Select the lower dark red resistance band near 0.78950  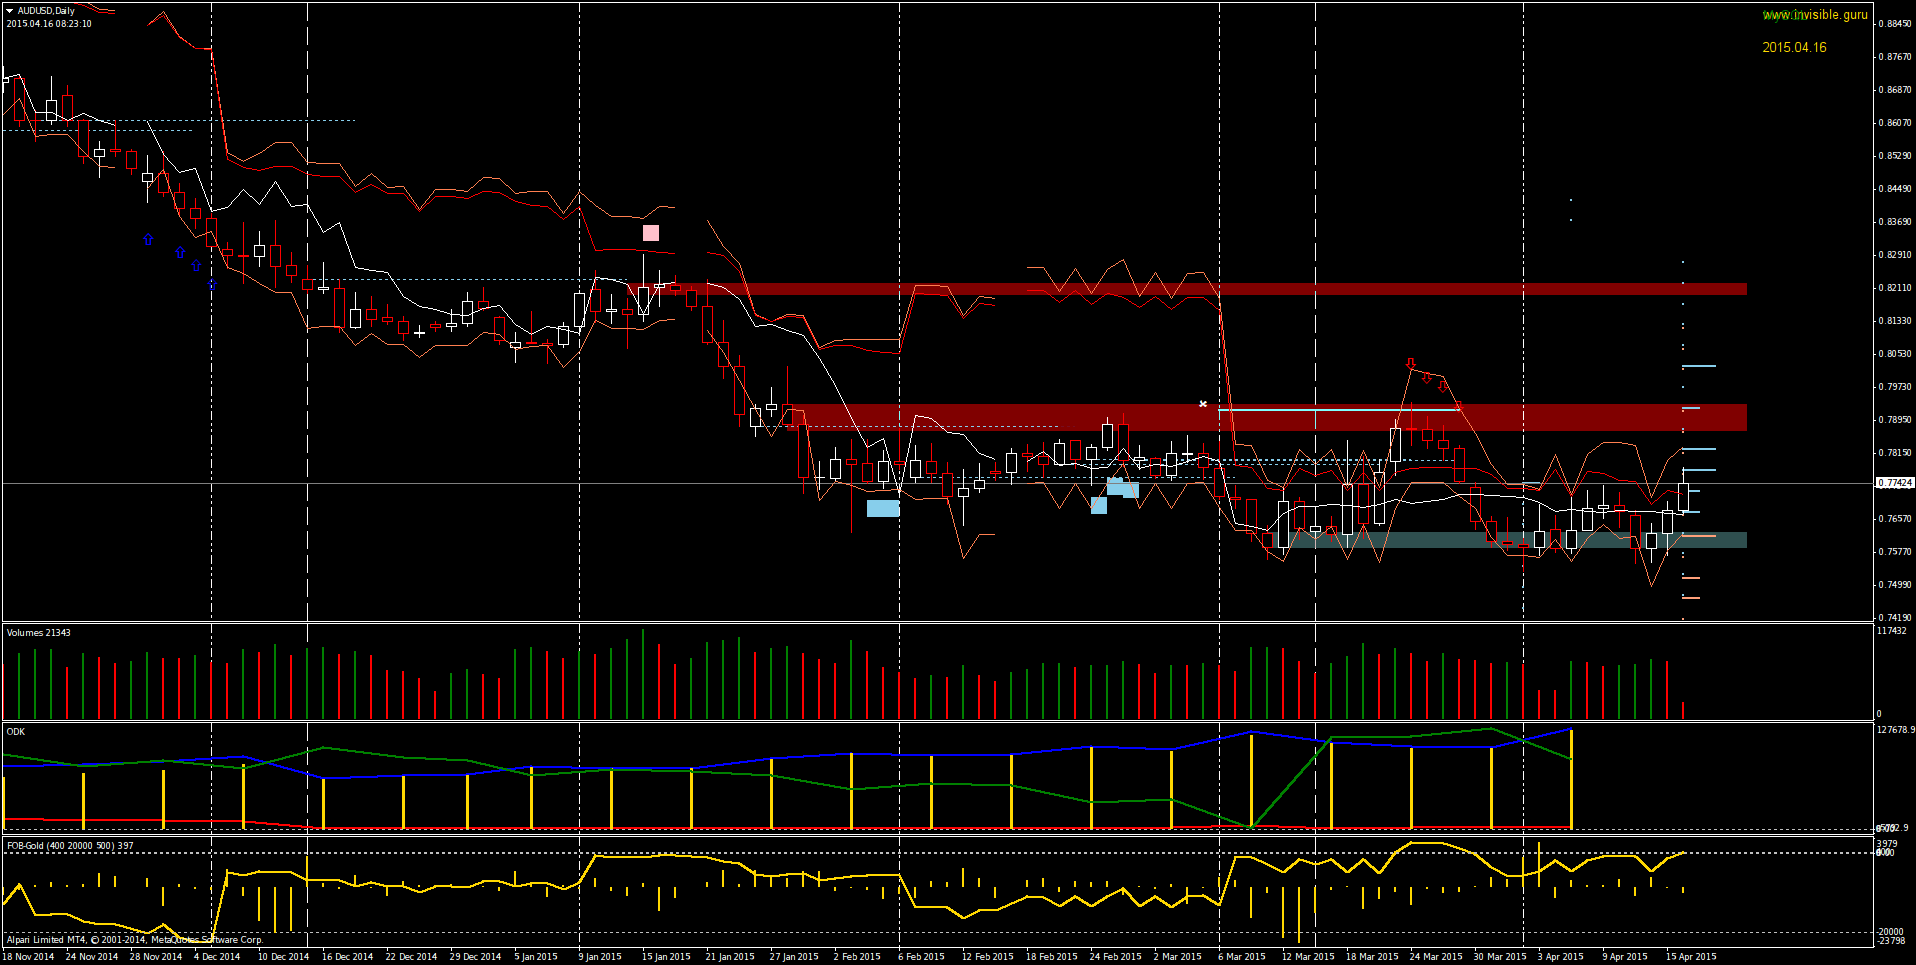pyautogui.click(x=1268, y=417)
